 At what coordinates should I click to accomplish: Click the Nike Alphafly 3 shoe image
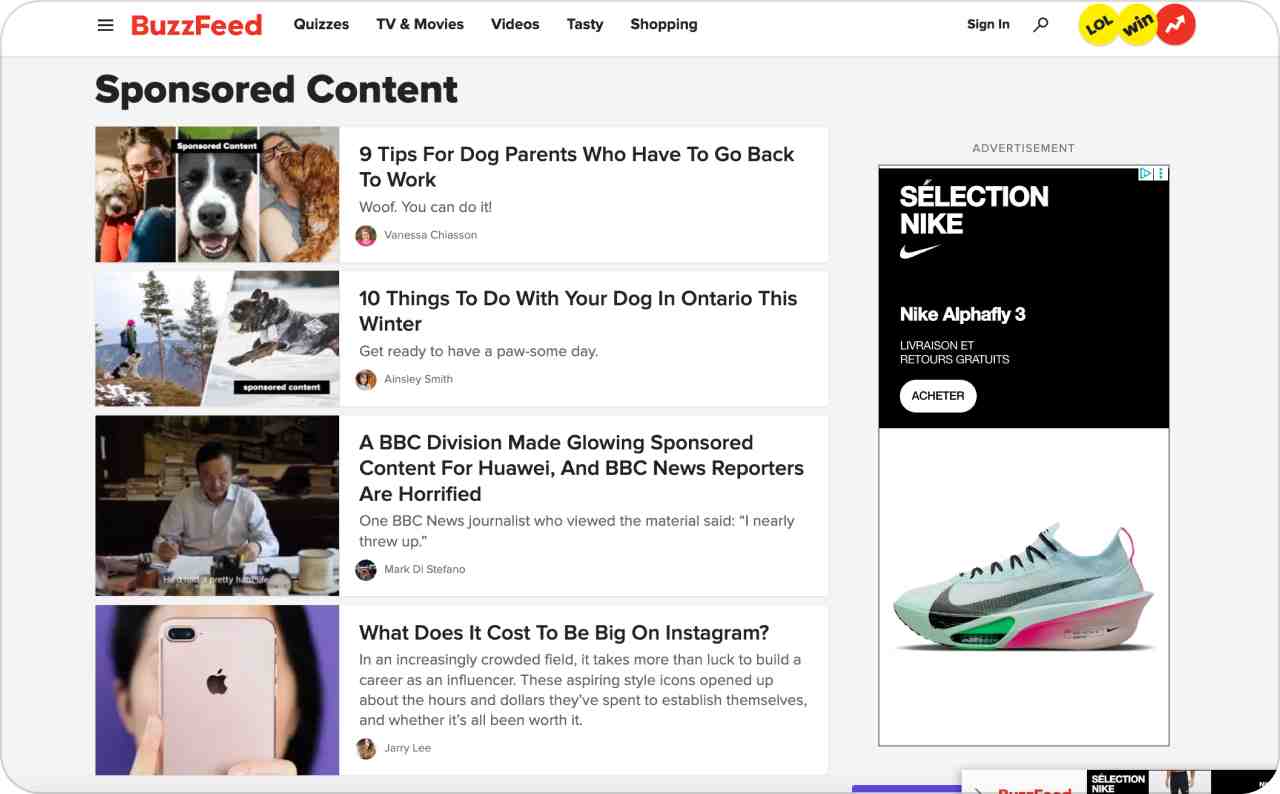[1023, 585]
